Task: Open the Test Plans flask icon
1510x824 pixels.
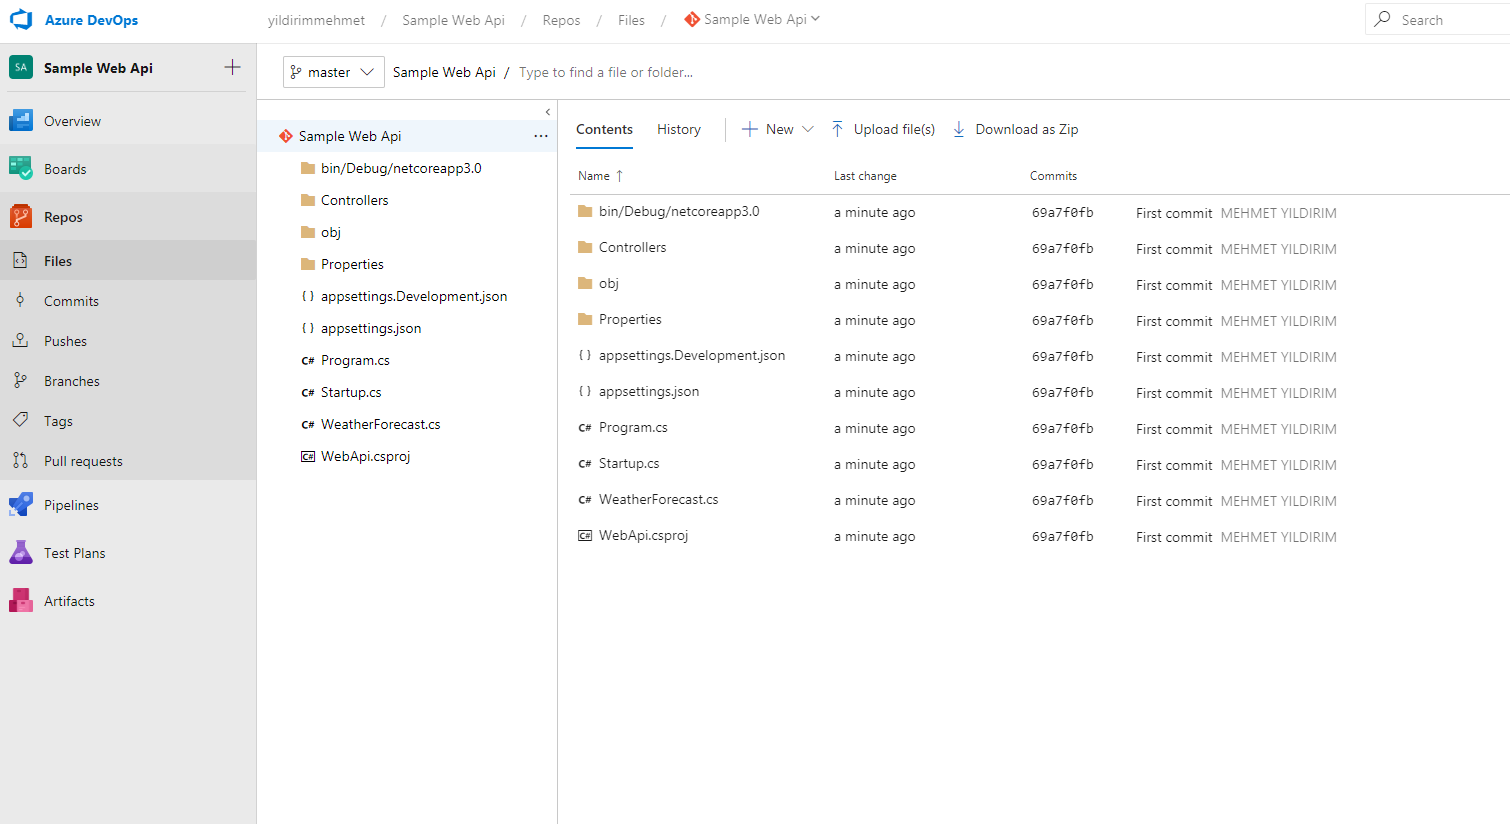Action: [x=21, y=553]
